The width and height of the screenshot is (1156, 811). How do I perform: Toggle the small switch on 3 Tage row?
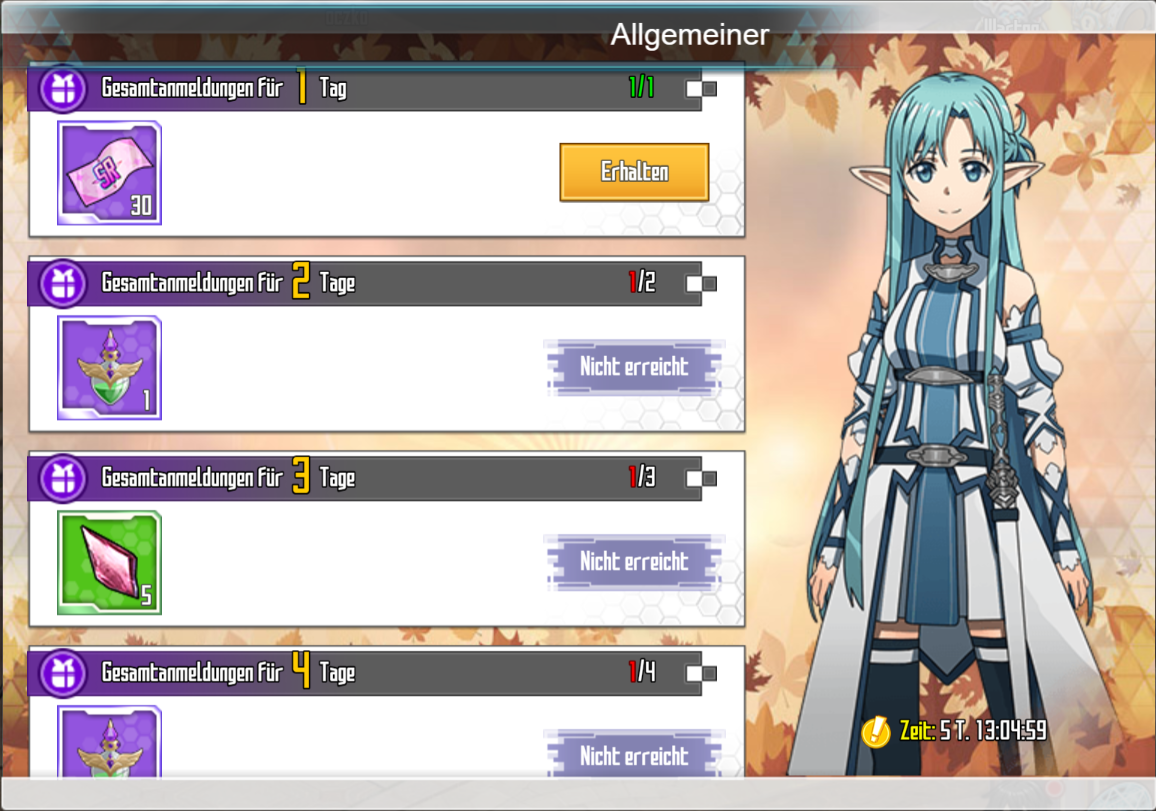click(x=701, y=478)
